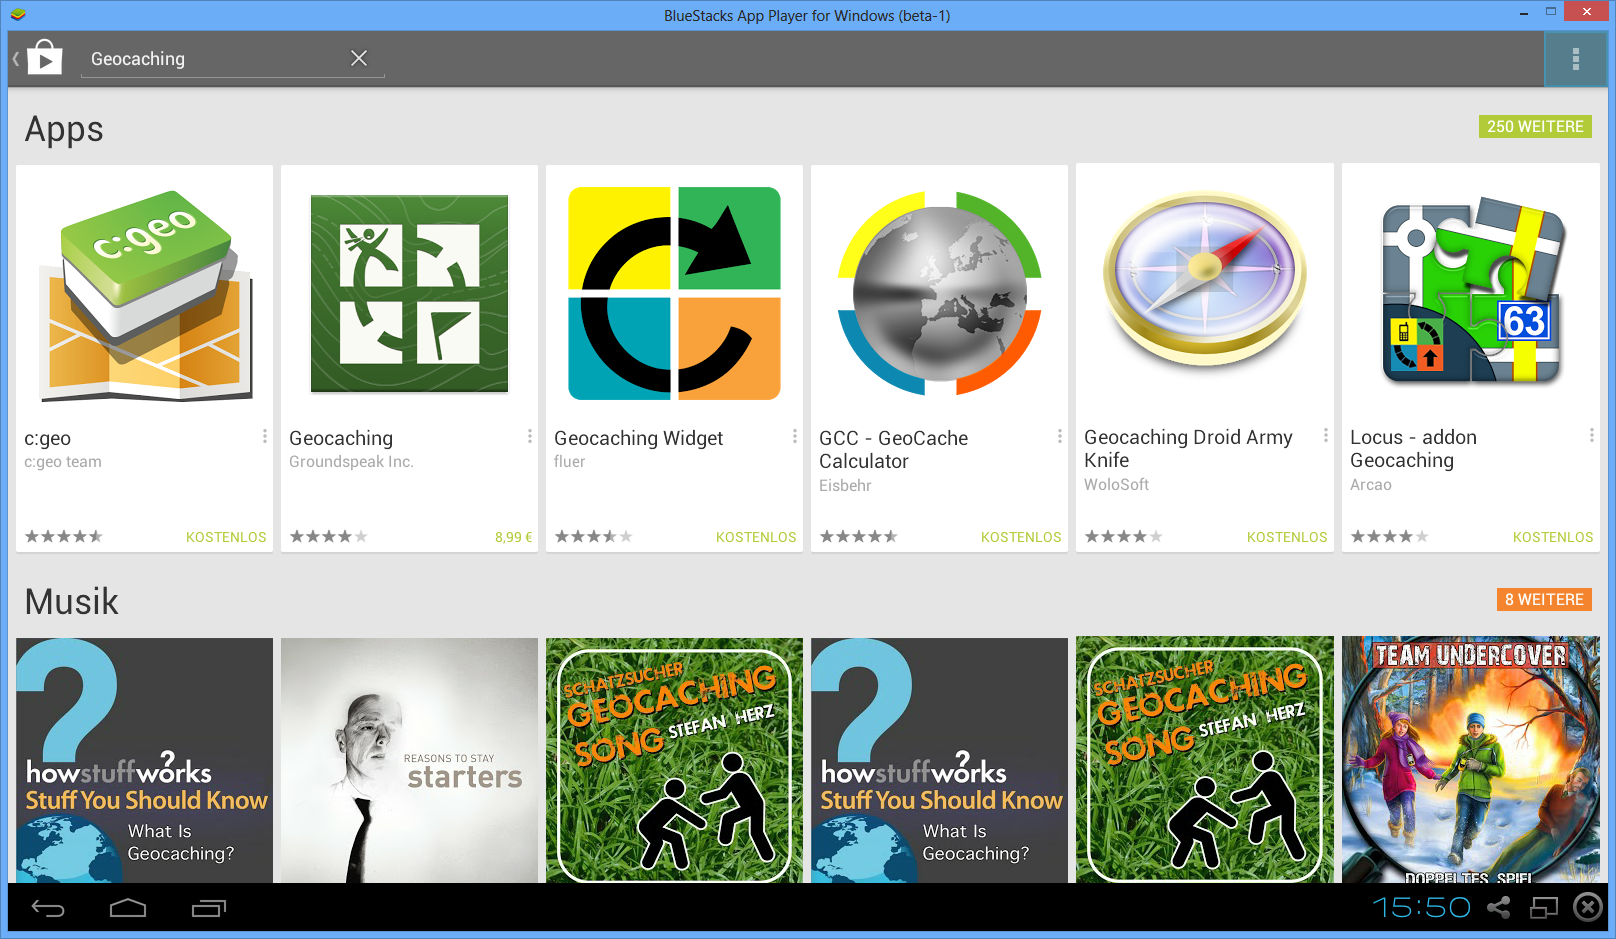Open options menu for Geocaching Widget card
This screenshot has height=939, width=1616.
[794, 436]
